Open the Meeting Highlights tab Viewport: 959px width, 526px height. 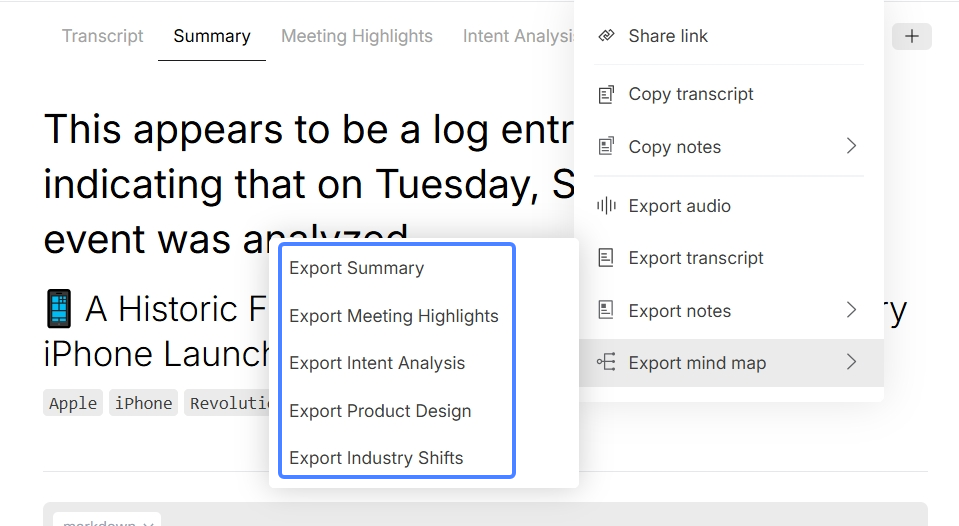[x=357, y=36]
